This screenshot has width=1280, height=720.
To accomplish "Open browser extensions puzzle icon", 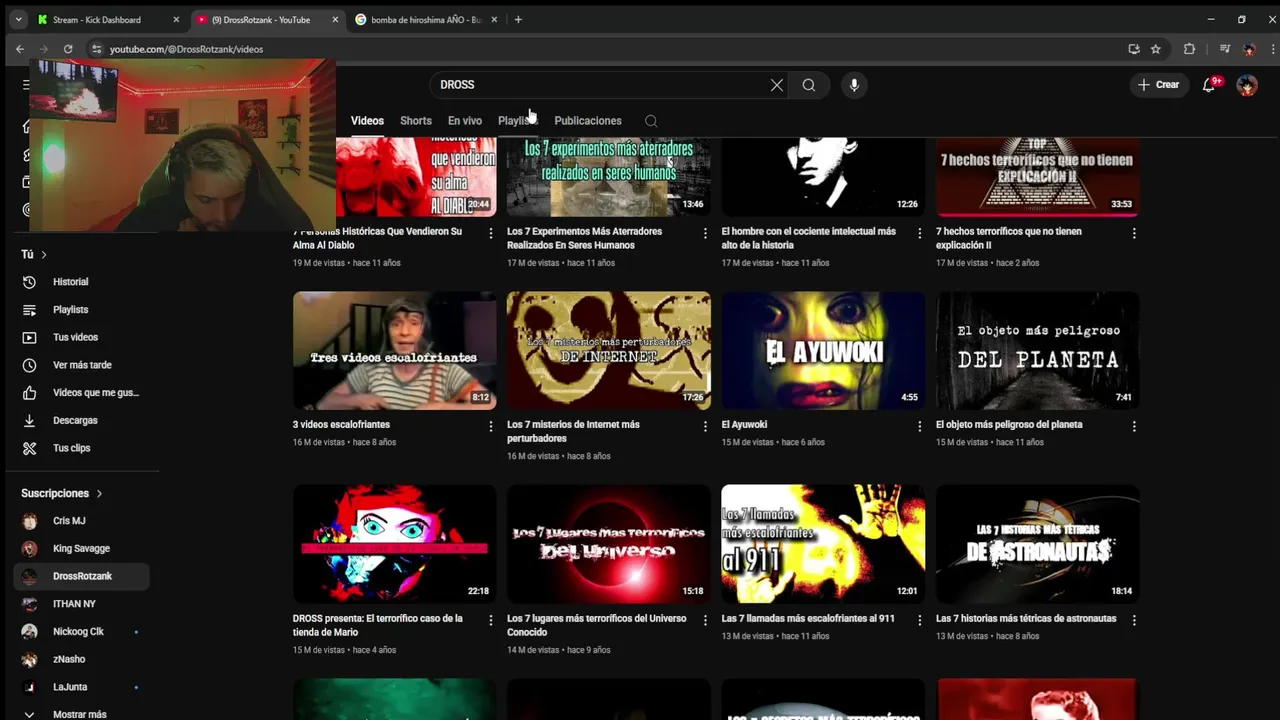I will [x=1189, y=49].
